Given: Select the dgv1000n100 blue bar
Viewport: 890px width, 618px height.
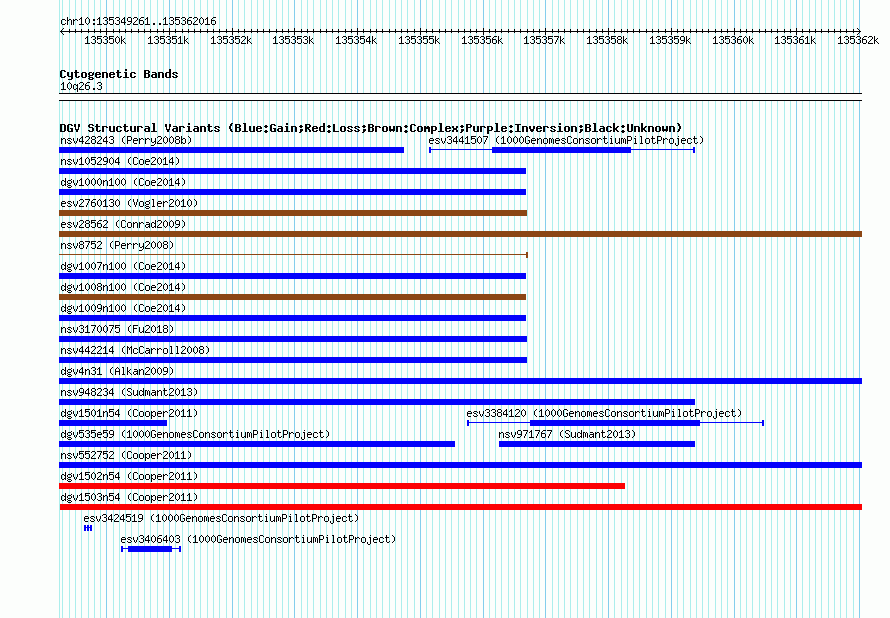Looking at the screenshot, I should [292, 192].
